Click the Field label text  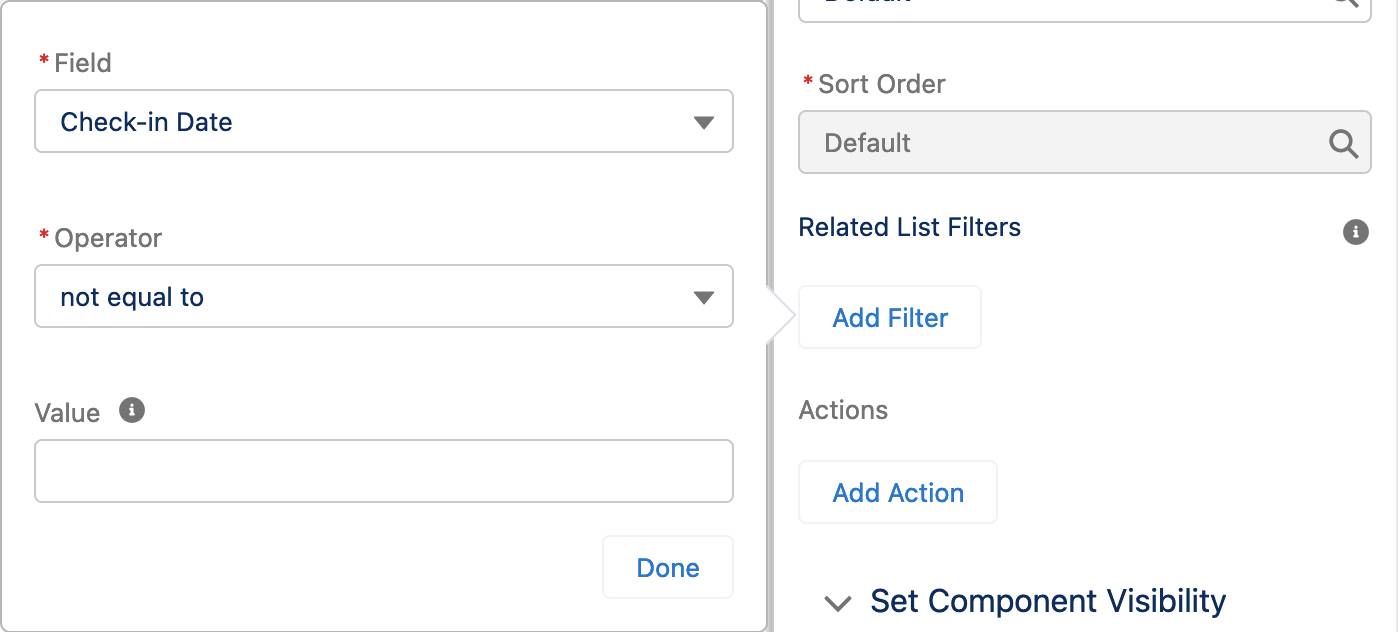tap(83, 63)
